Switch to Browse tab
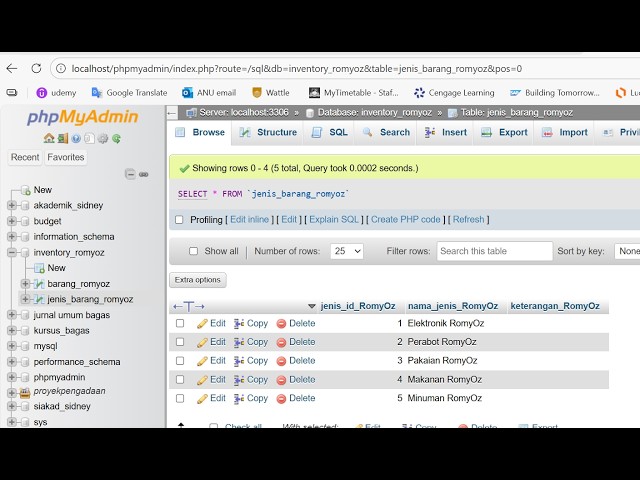The width and height of the screenshot is (640, 480). 200,132
